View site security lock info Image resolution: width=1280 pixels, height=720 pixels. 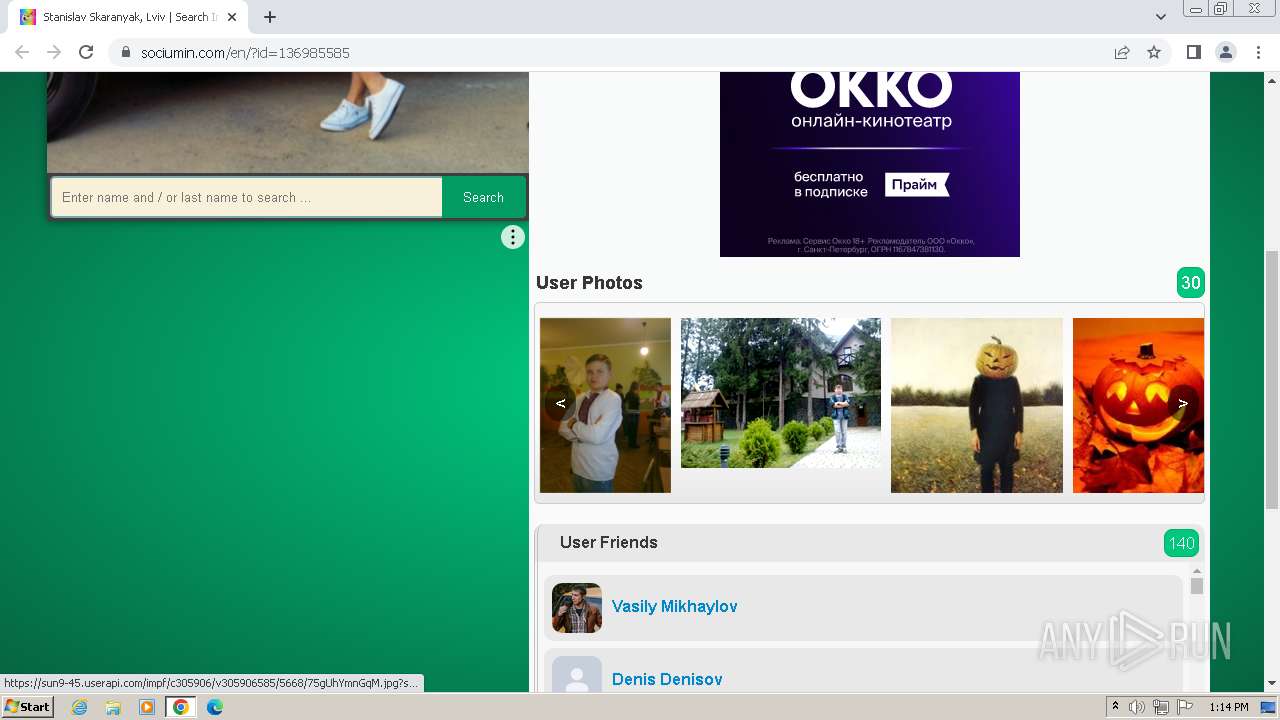pos(126,52)
